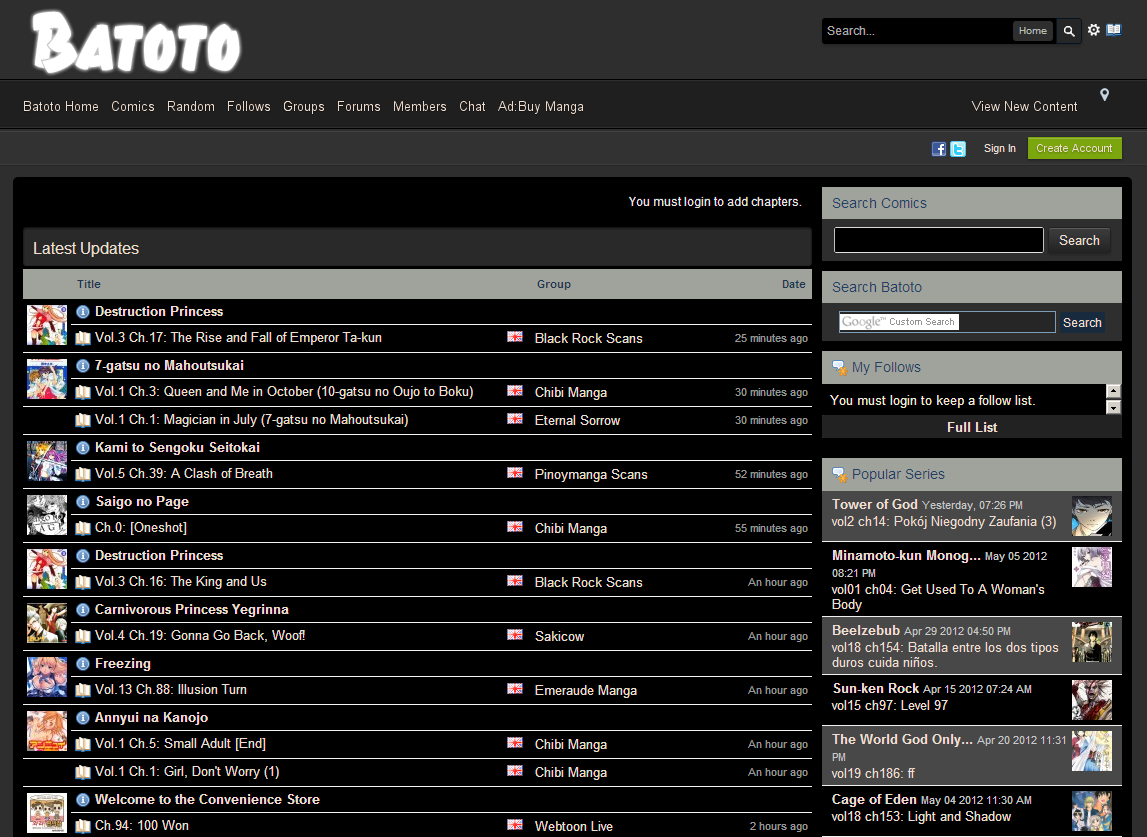Sort by Title column header

89,284
